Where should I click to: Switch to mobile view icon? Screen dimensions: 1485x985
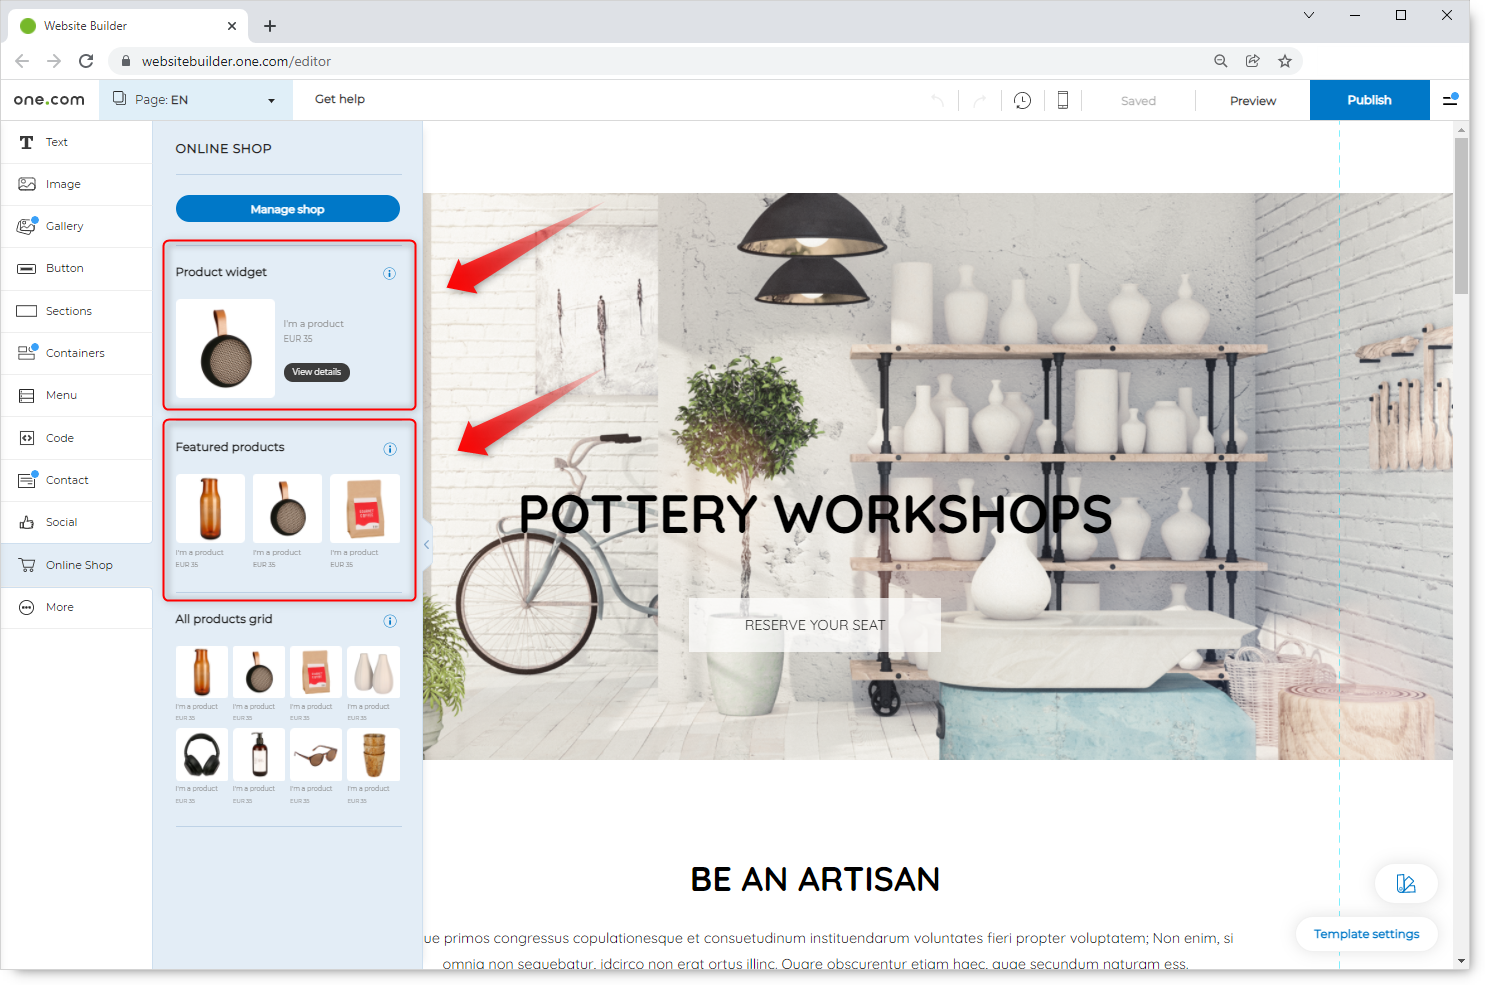point(1063,100)
